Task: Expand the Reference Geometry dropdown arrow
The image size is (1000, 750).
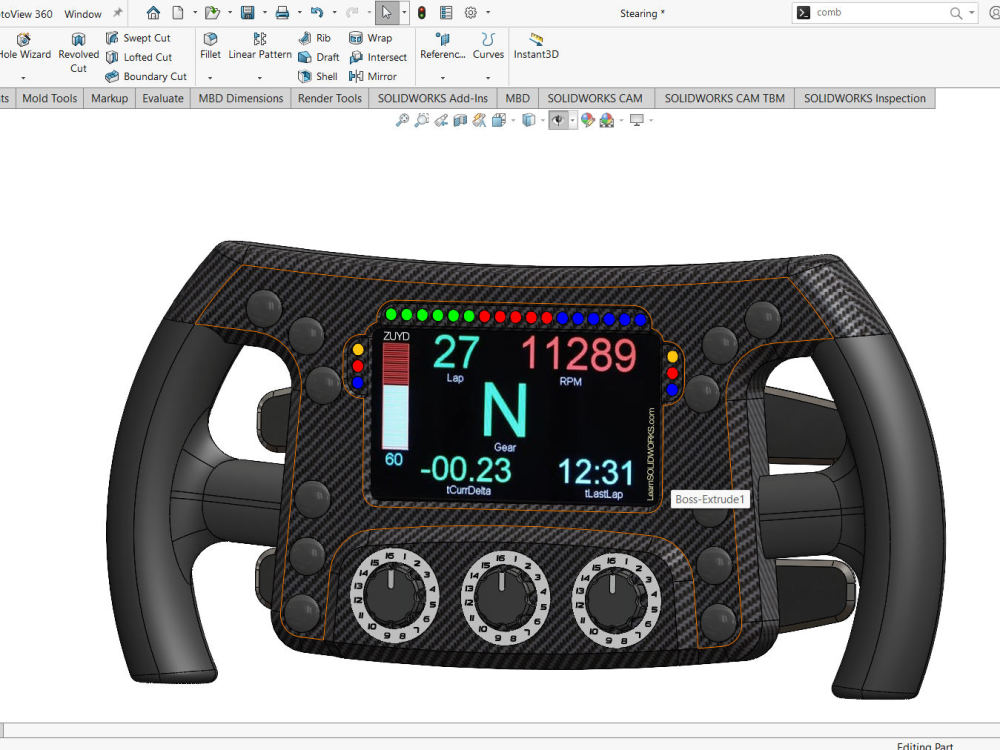Action: (443, 78)
